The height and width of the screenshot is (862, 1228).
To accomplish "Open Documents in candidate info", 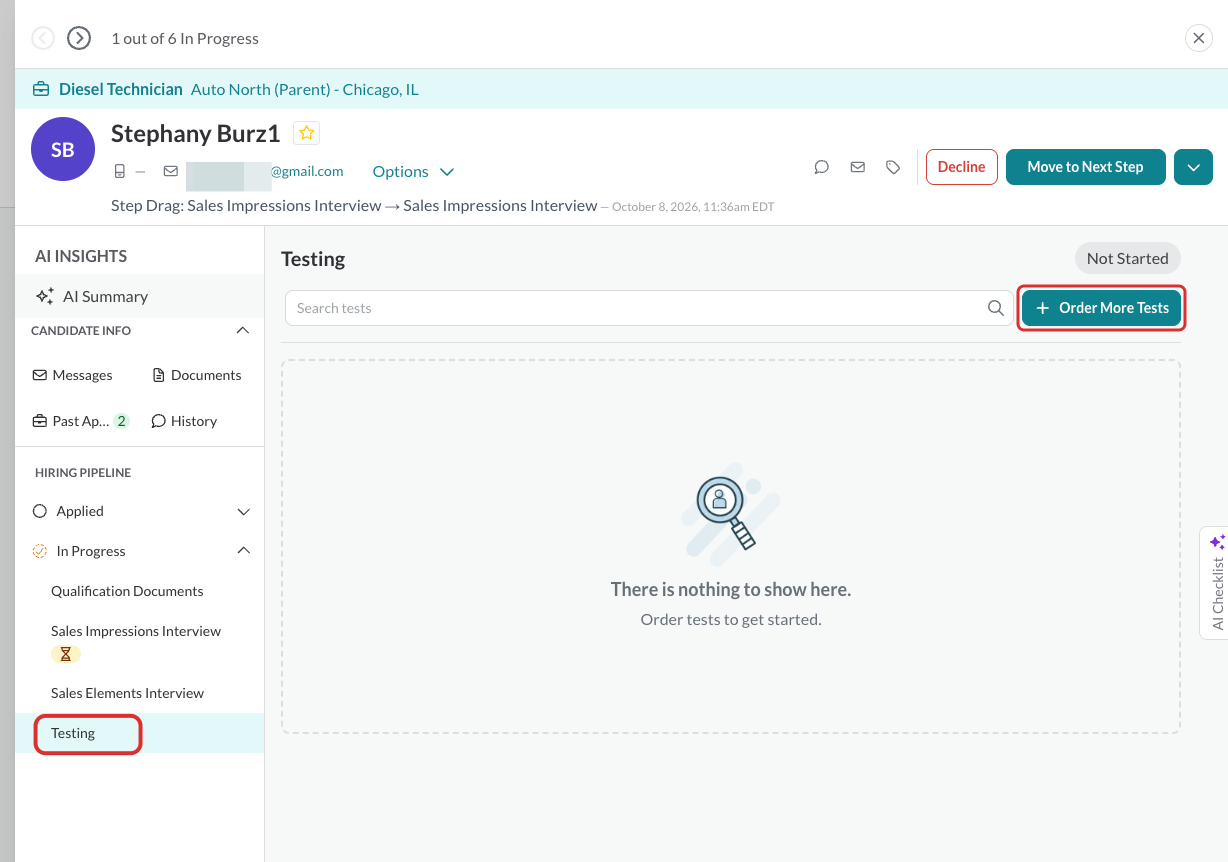I will point(197,375).
